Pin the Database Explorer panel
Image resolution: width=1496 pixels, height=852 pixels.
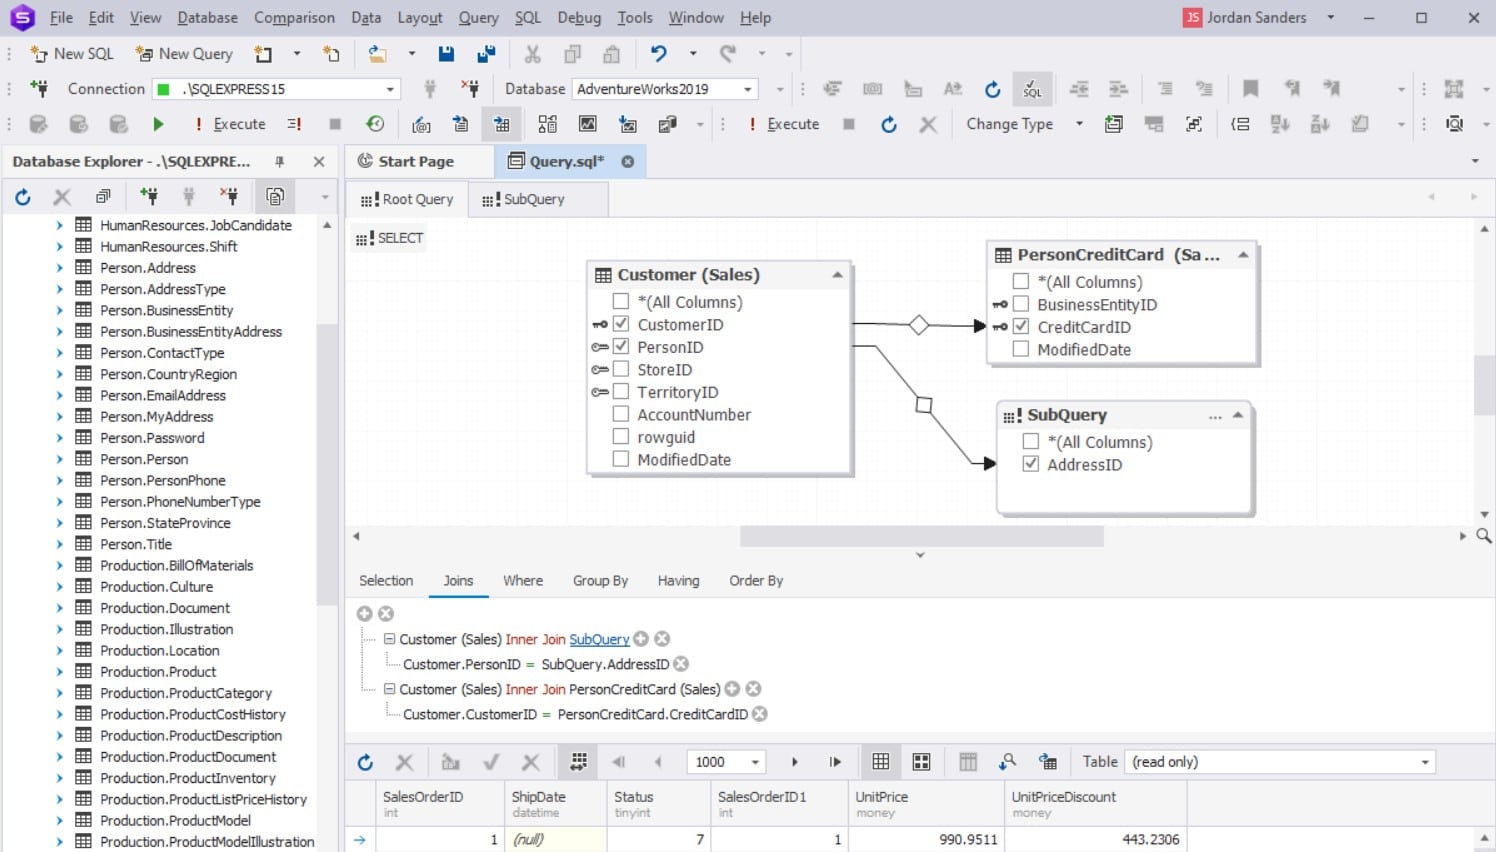coord(279,161)
